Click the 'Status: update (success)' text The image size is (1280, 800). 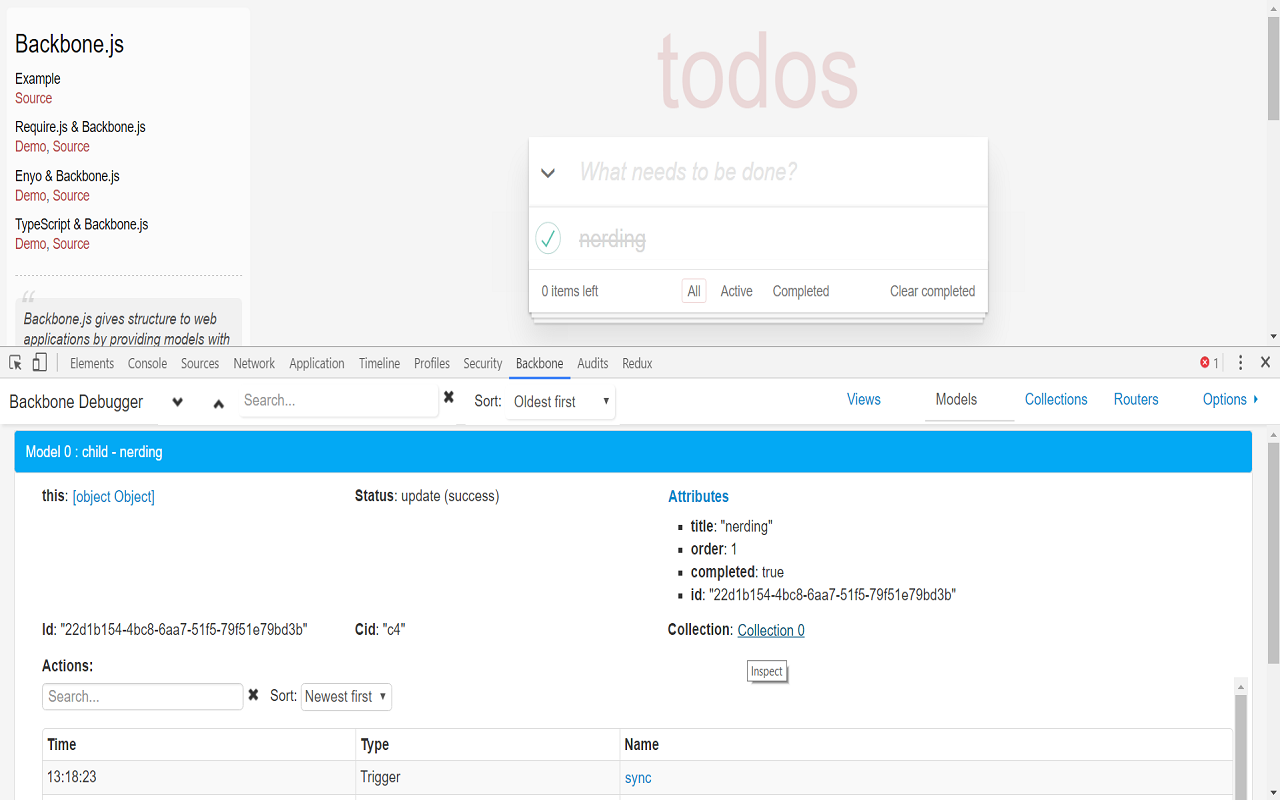[x=427, y=496]
